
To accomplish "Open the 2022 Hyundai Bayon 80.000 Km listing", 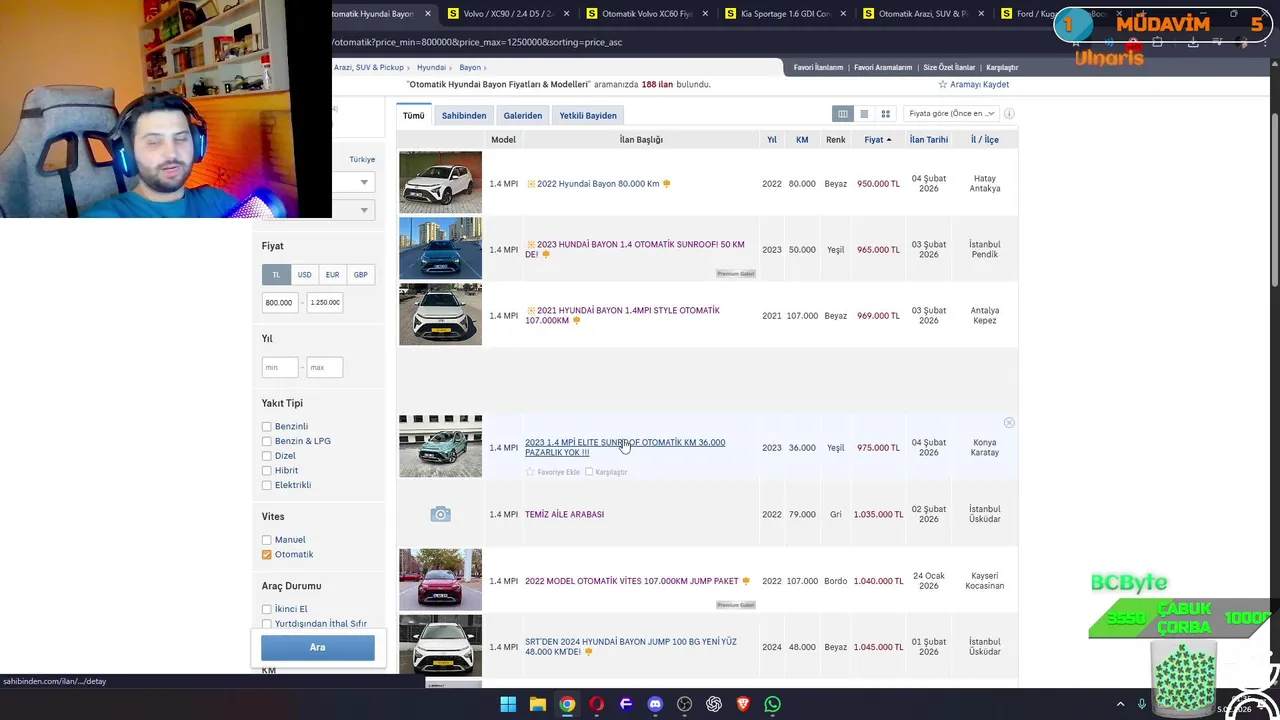I will click(598, 184).
